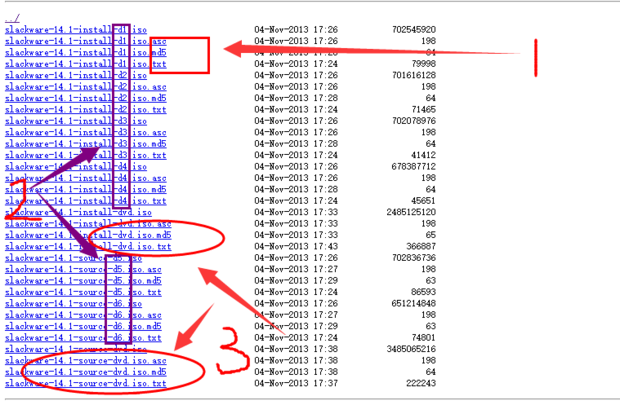Open slackware-14.1-install-d3.iso.md5 link
620x405 pixels.
coord(86,144)
